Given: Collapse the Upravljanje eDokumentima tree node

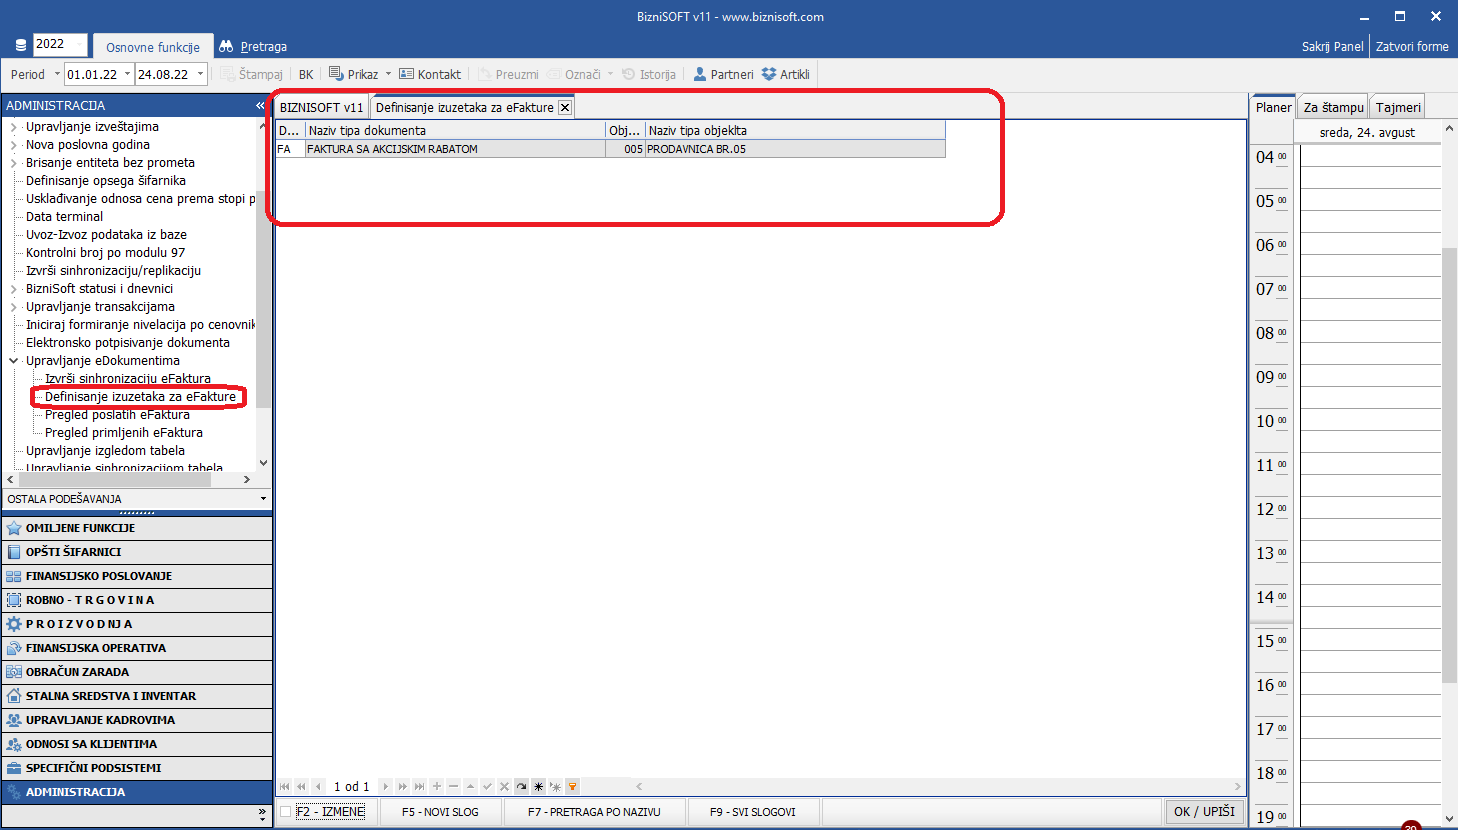Looking at the screenshot, I should click(14, 361).
